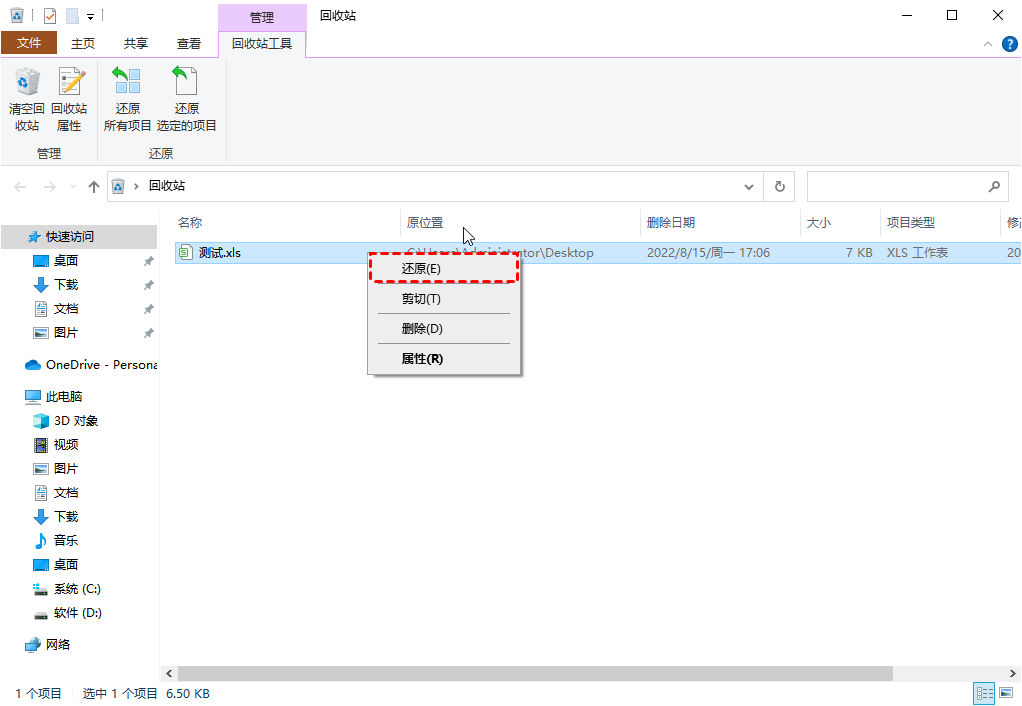Open pinned 图片 under quick access
The height and width of the screenshot is (706, 1022).
click(66, 333)
